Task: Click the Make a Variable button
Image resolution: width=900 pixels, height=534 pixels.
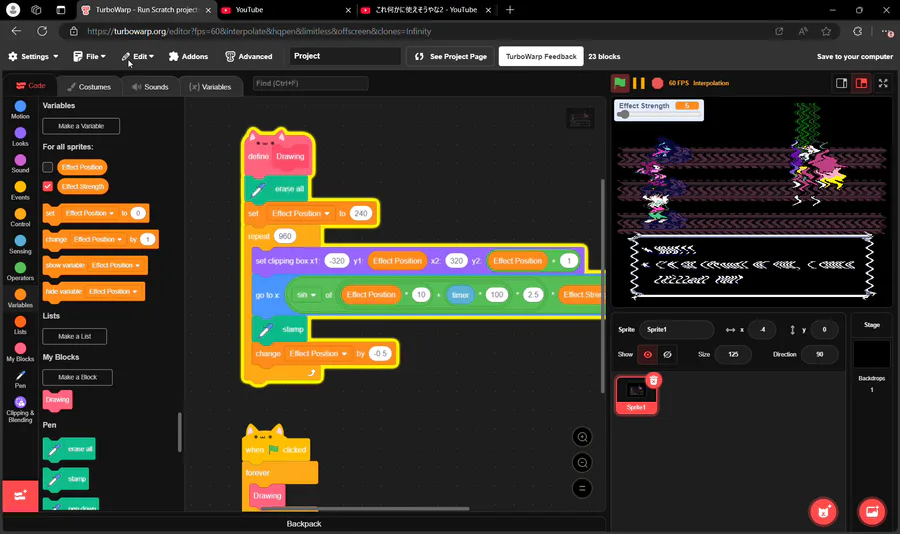Action: (x=81, y=126)
